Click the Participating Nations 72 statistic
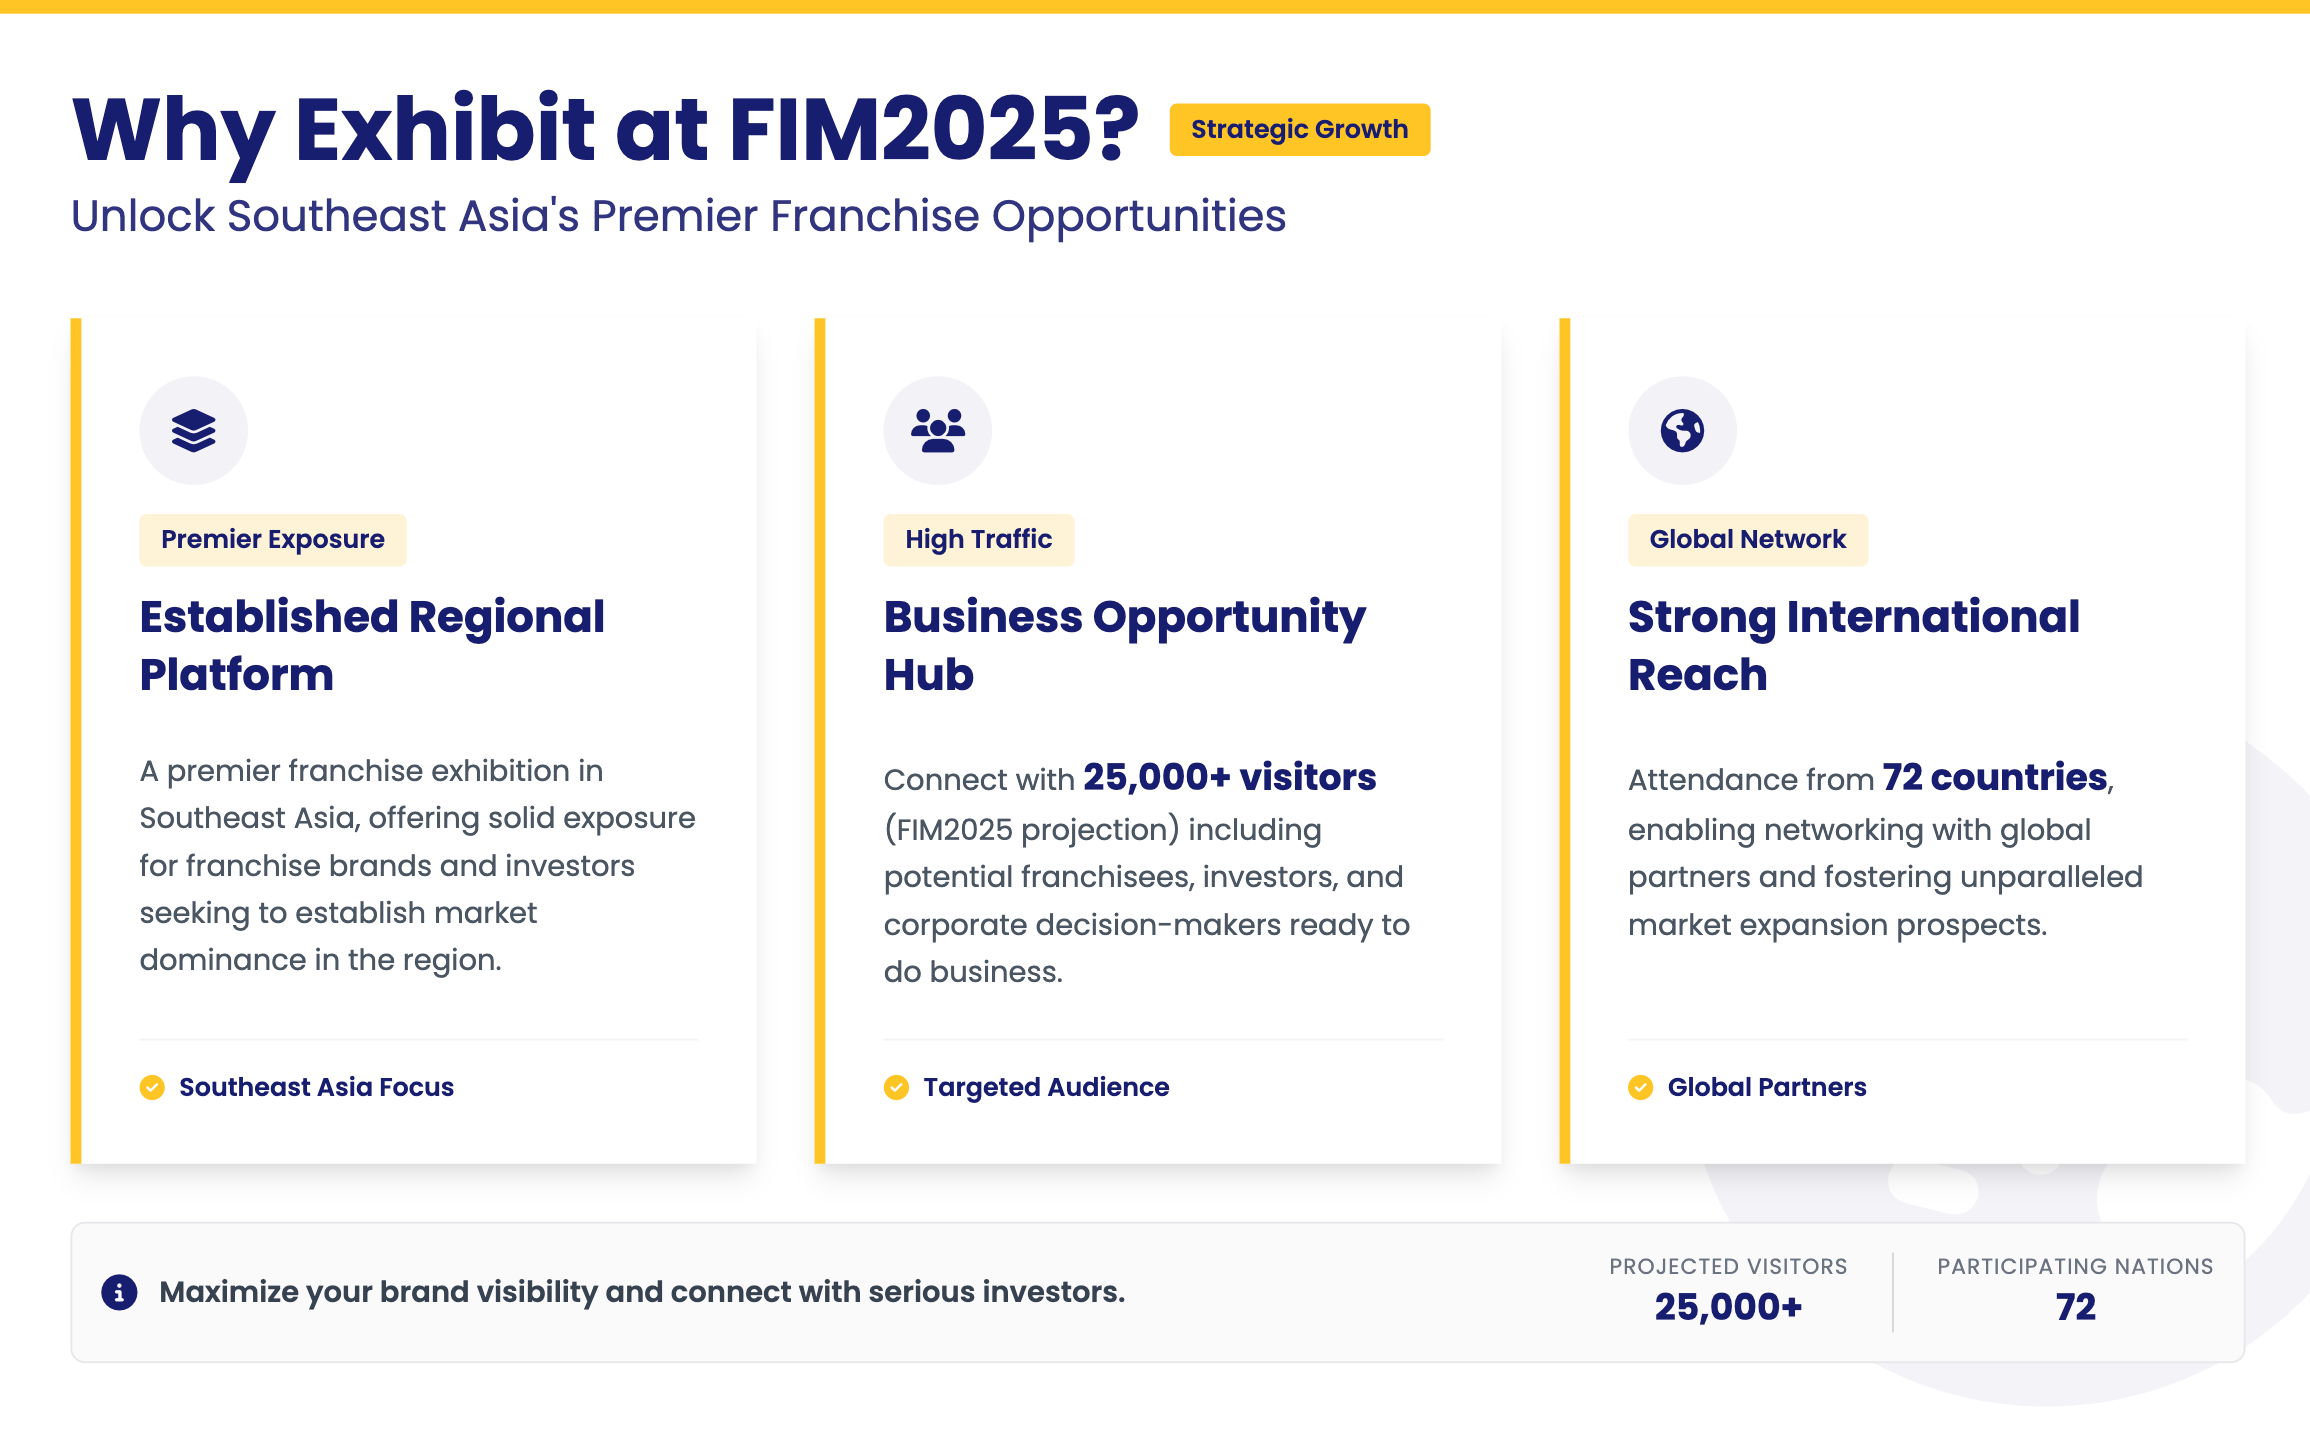Viewport: 2310px width, 1430px height. click(2075, 1306)
